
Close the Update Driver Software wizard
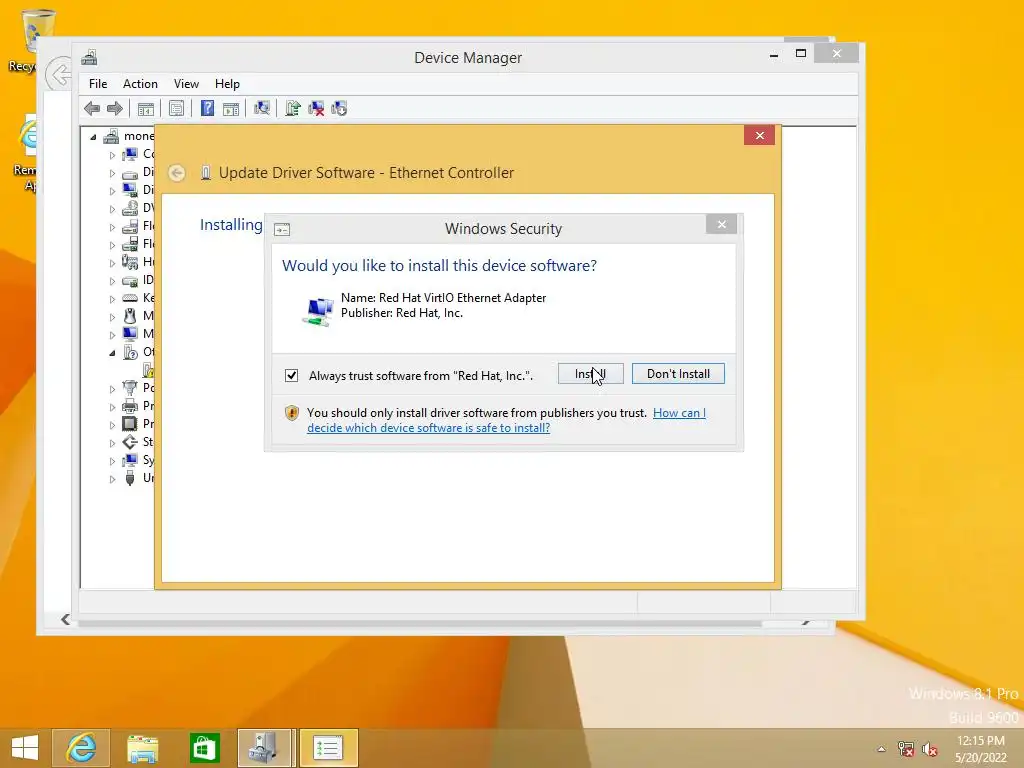(x=759, y=135)
